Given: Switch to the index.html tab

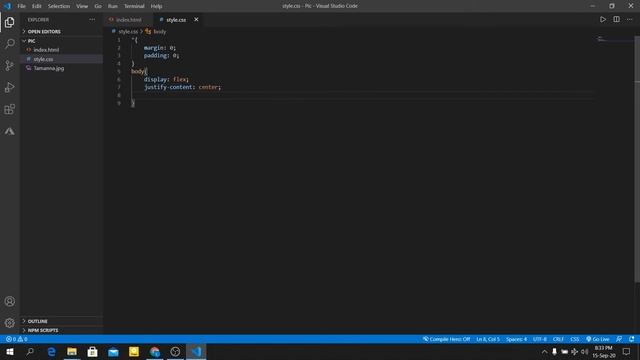Looking at the screenshot, I should point(129,20).
